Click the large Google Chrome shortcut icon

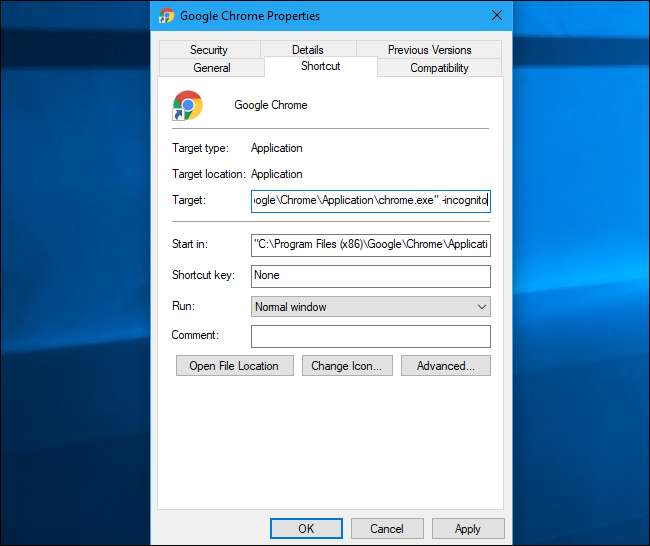[x=188, y=105]
